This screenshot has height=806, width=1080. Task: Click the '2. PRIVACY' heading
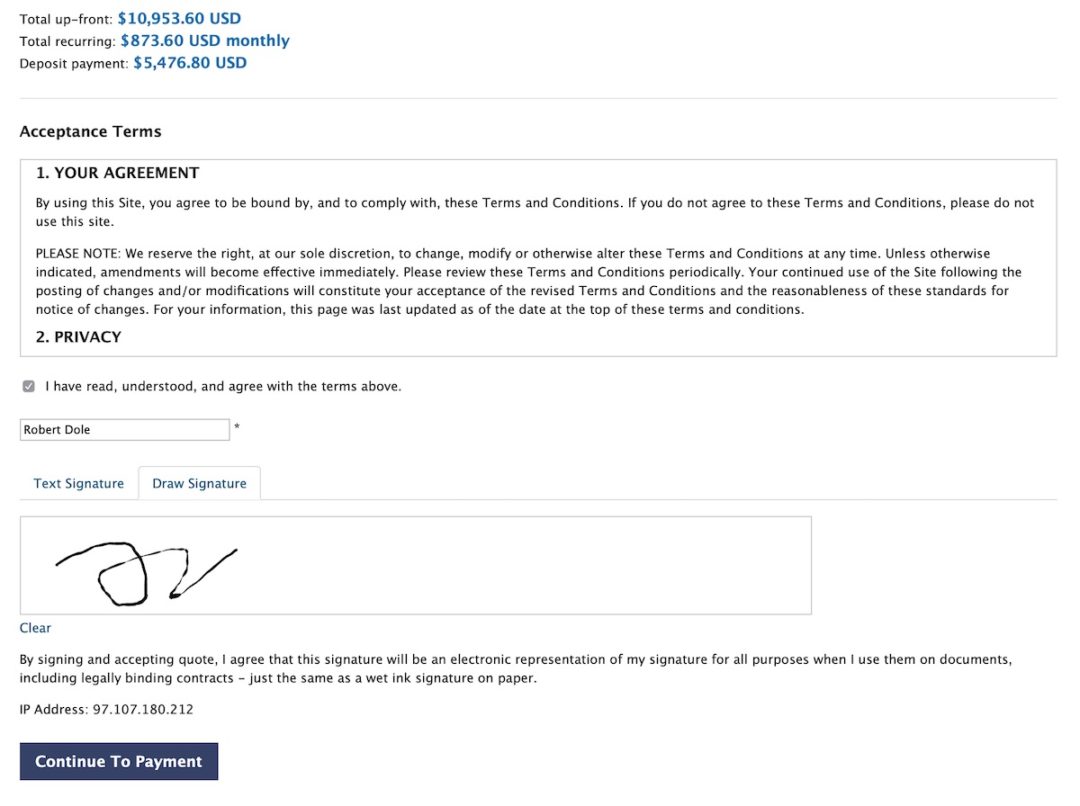79,337
